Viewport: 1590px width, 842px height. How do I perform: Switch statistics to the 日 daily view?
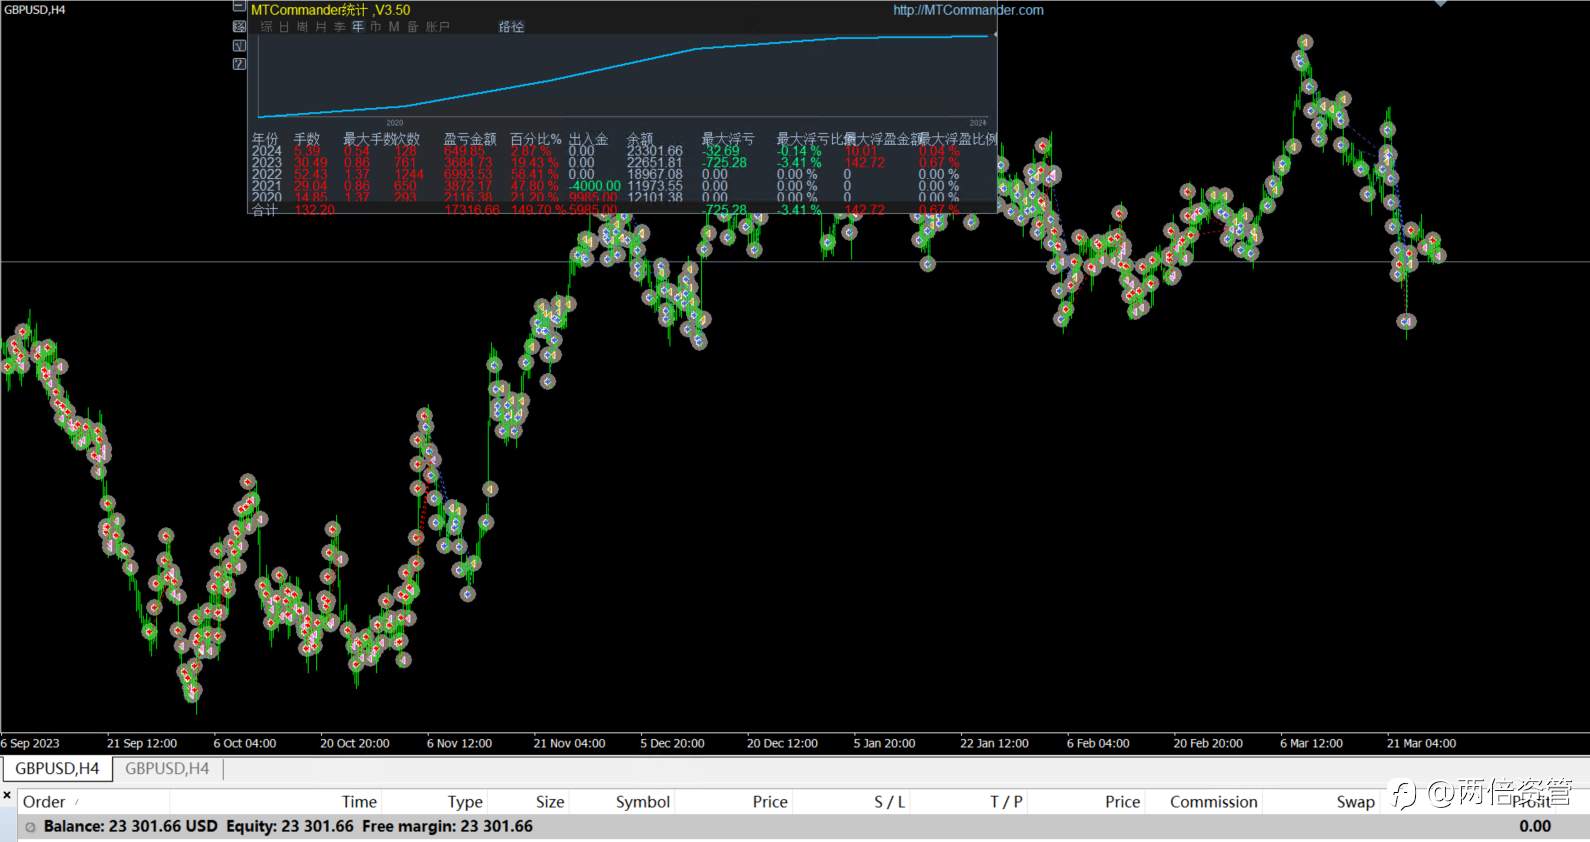(285, 27)
